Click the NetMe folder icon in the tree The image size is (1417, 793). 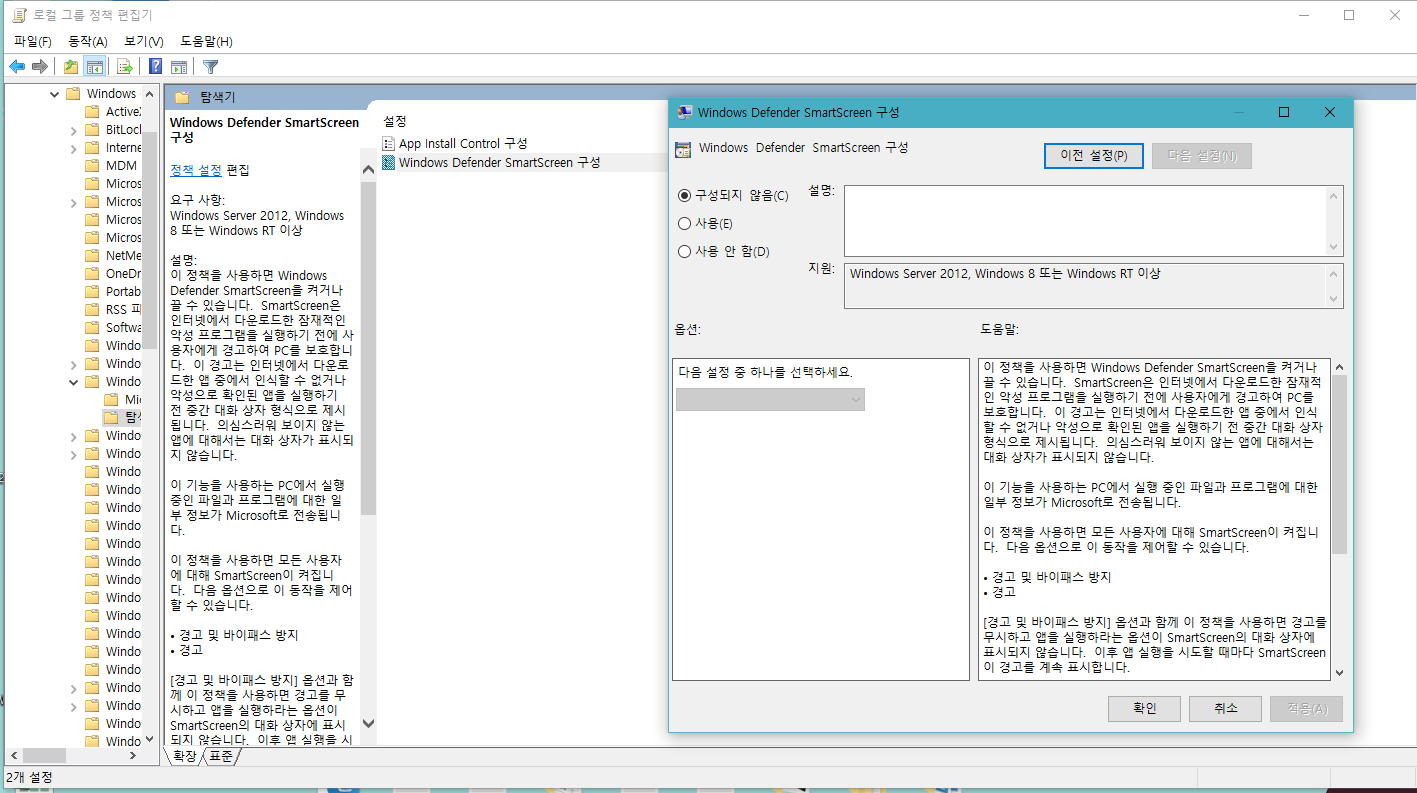(x=93, y=256)
